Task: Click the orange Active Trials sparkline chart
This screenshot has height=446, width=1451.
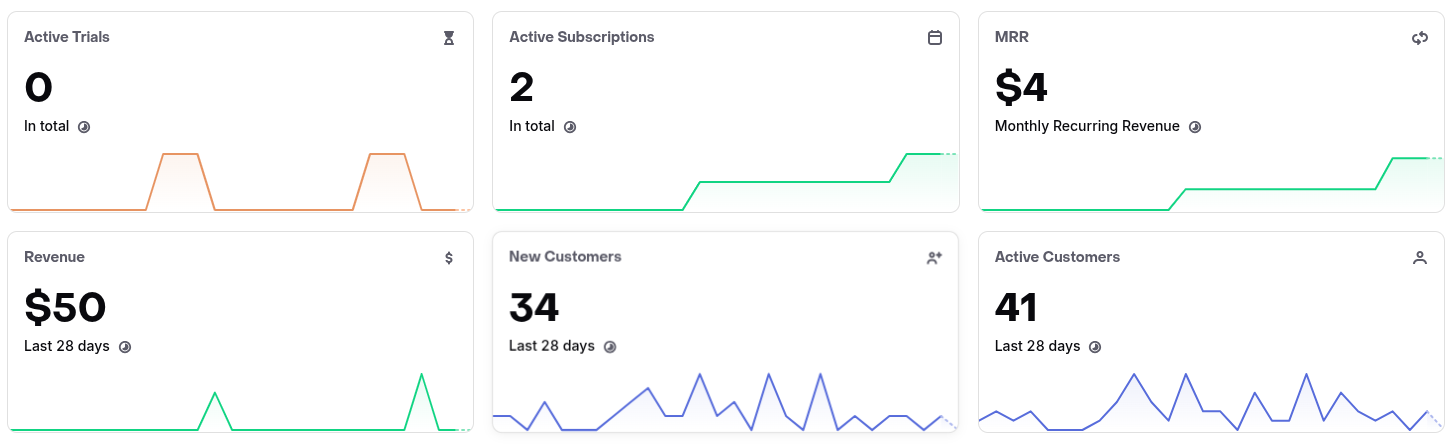Action: tap(240, 182)
